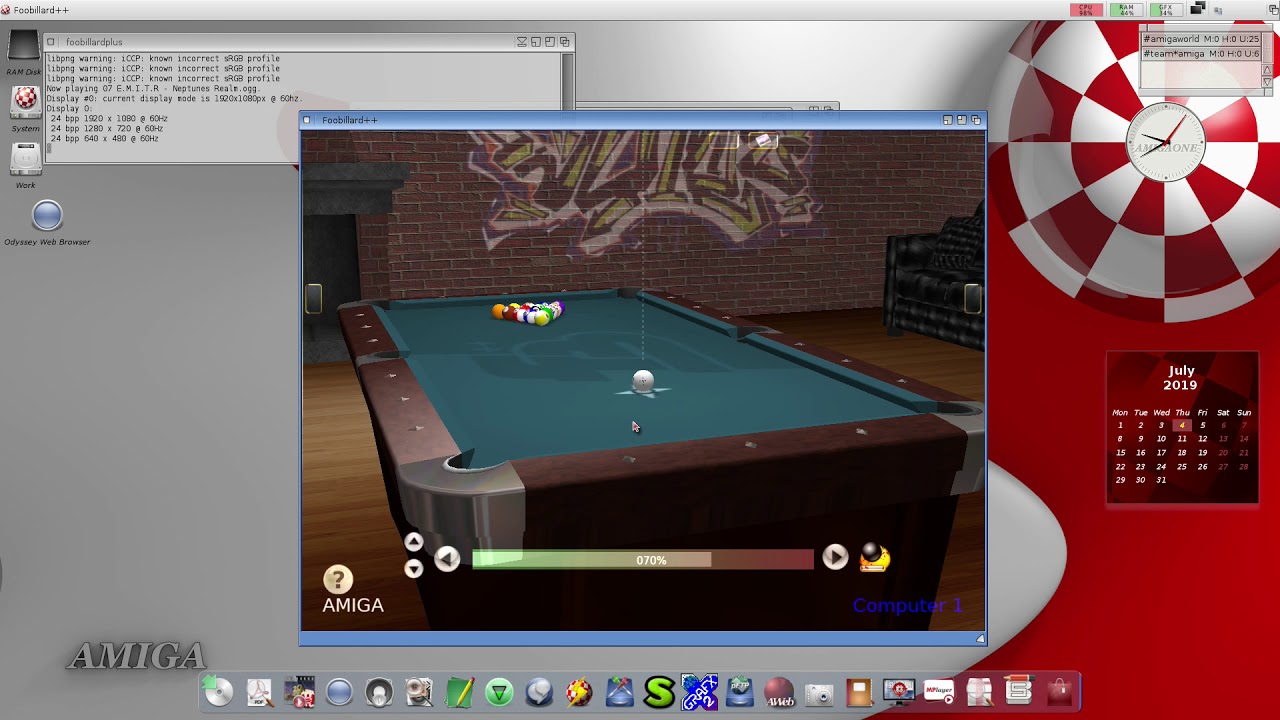Open the PDF viewer icon in the dock

point(260,692)
